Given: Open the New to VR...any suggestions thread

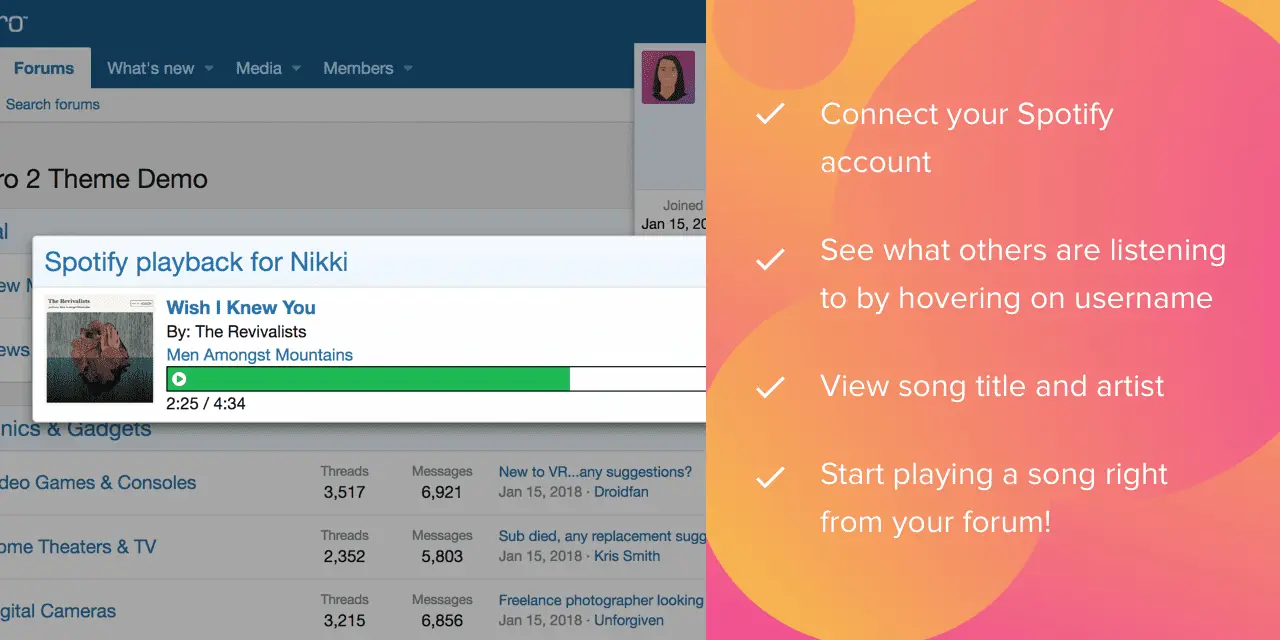Looking at the screenshot, I should pyautogui.click(x=595, y=471).
